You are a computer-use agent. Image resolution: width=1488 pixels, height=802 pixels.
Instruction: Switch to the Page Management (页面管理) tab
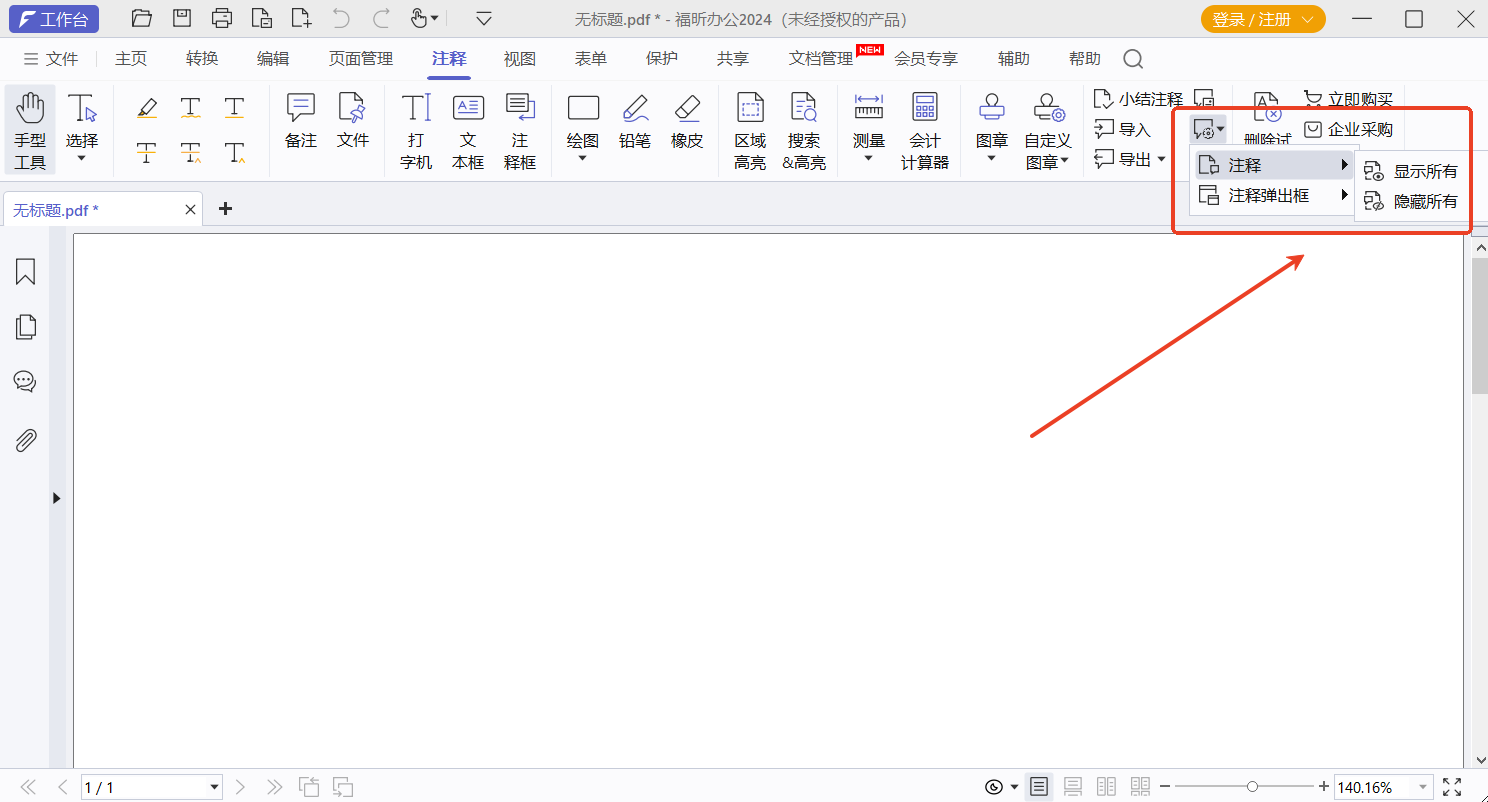point(361,59)
